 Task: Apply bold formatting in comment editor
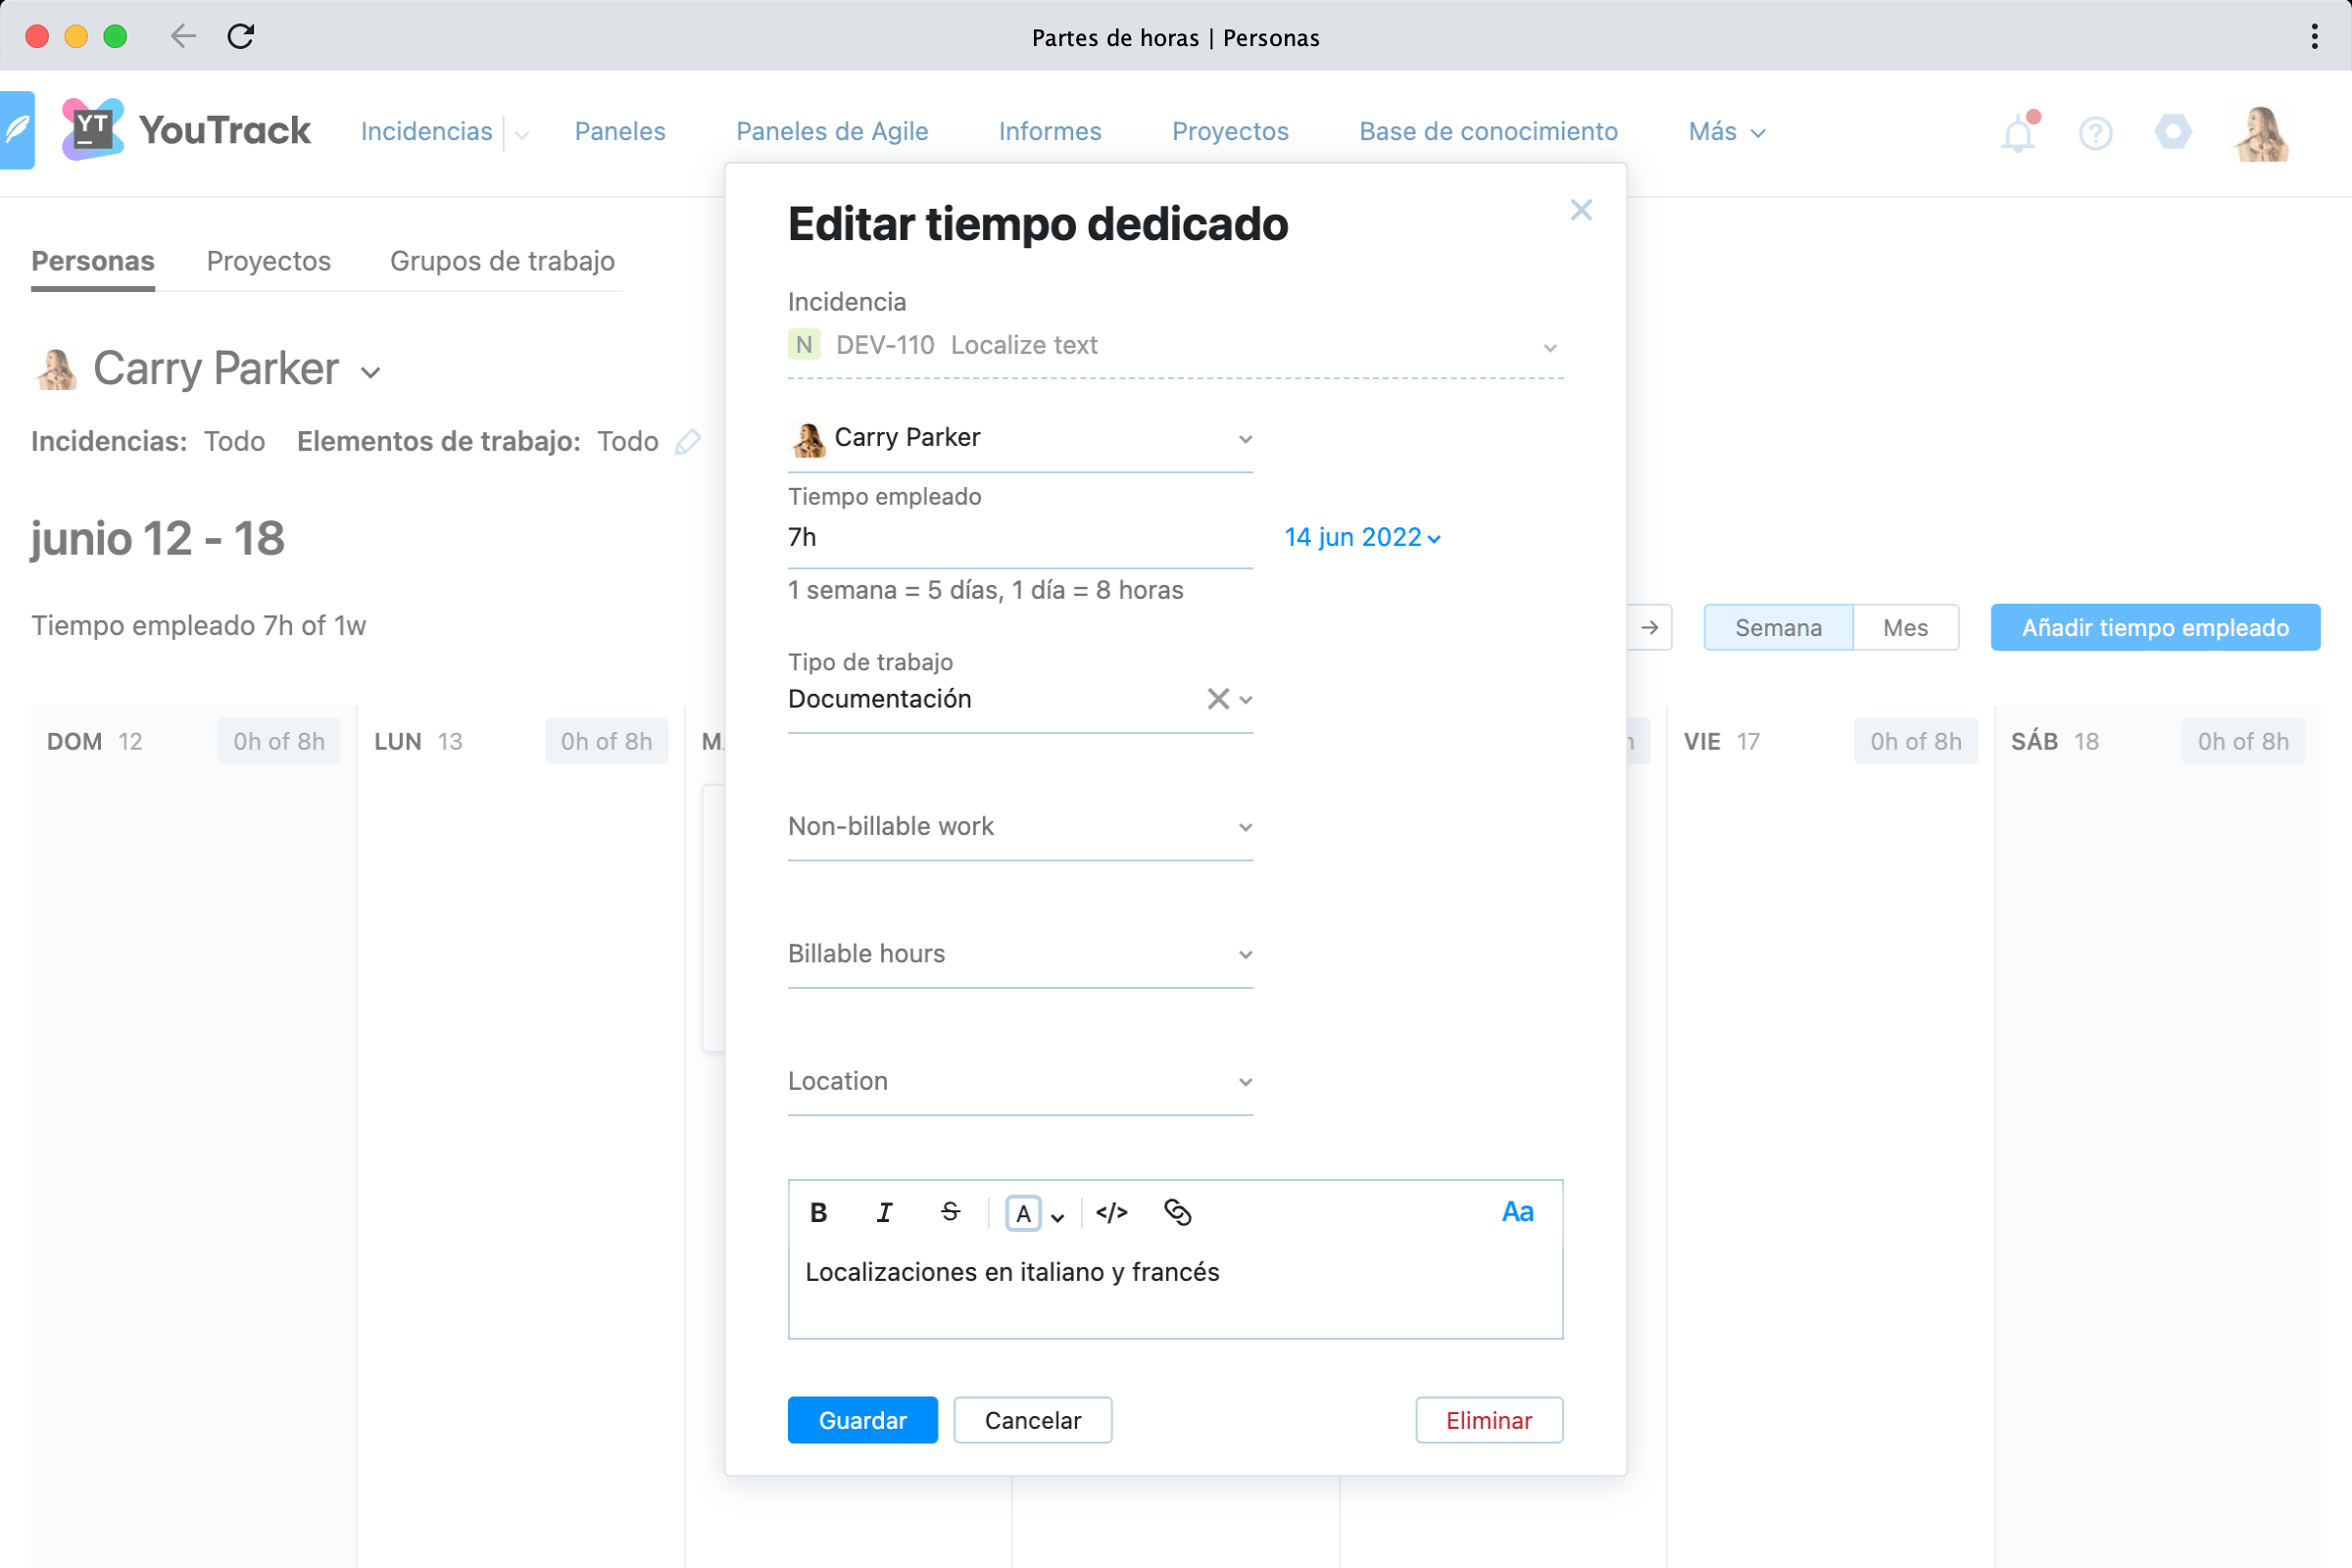tap(818, 1213)
